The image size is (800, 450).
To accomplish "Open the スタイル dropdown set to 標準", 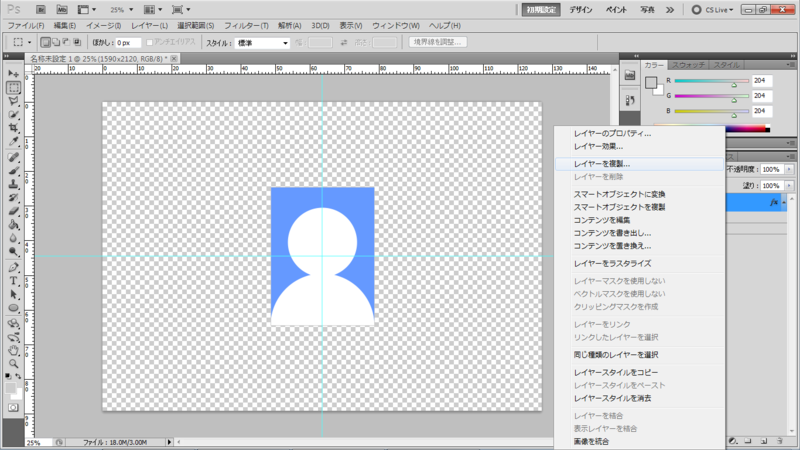I will click(262, 43).
